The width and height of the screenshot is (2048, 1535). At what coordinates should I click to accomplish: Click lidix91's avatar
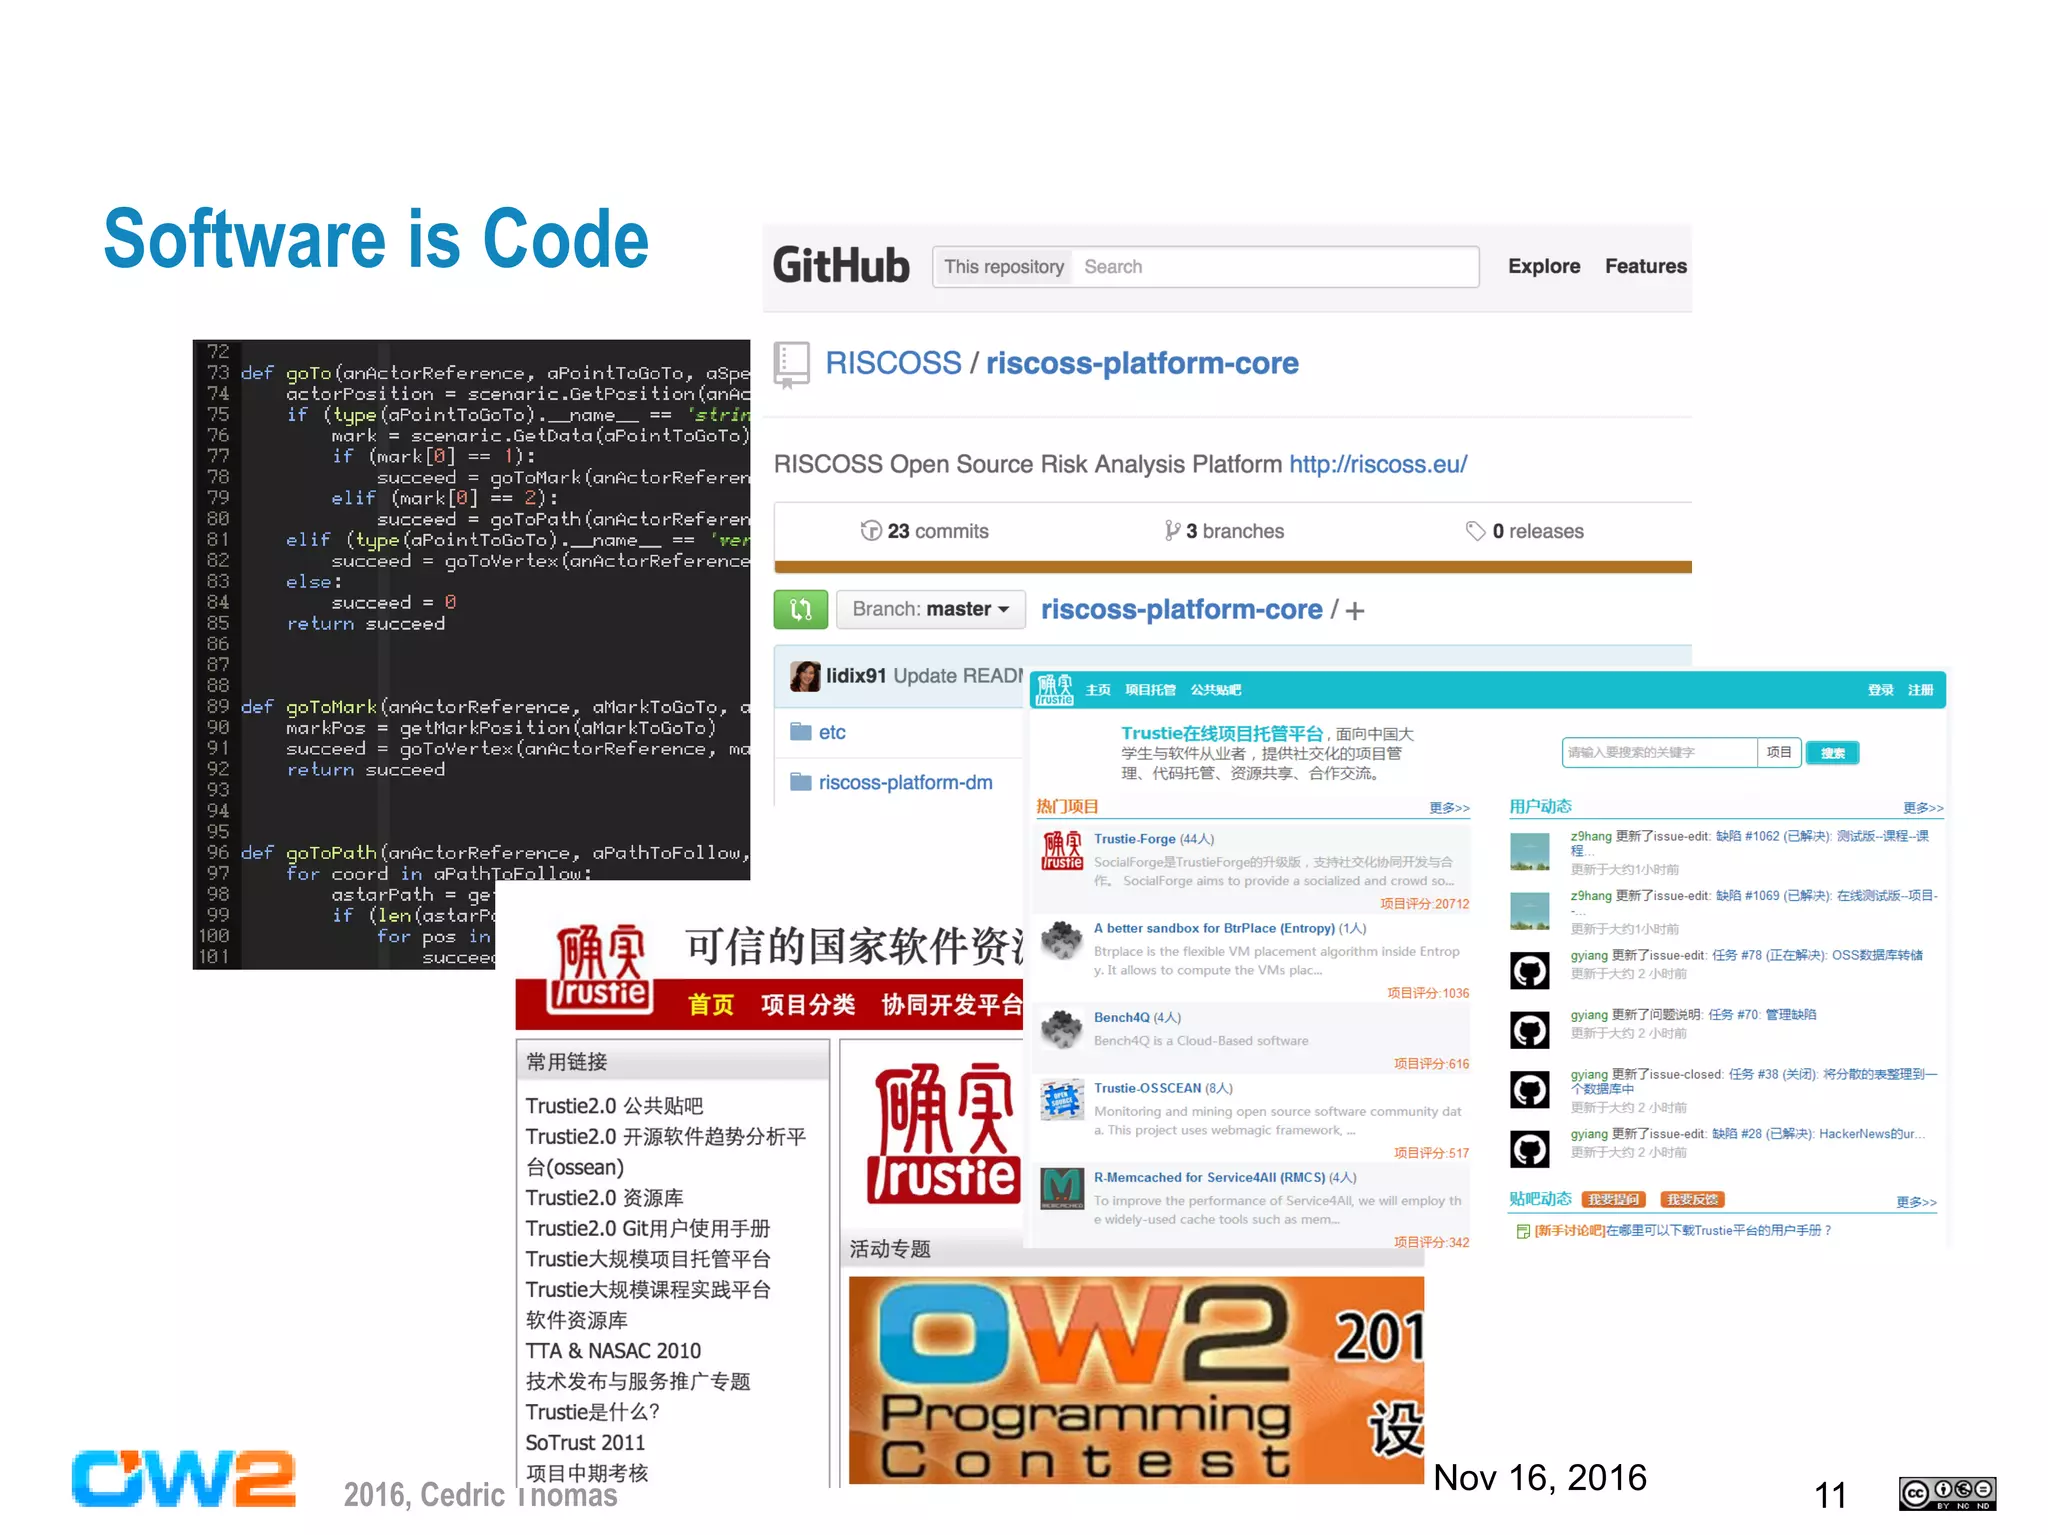point(804,676)
